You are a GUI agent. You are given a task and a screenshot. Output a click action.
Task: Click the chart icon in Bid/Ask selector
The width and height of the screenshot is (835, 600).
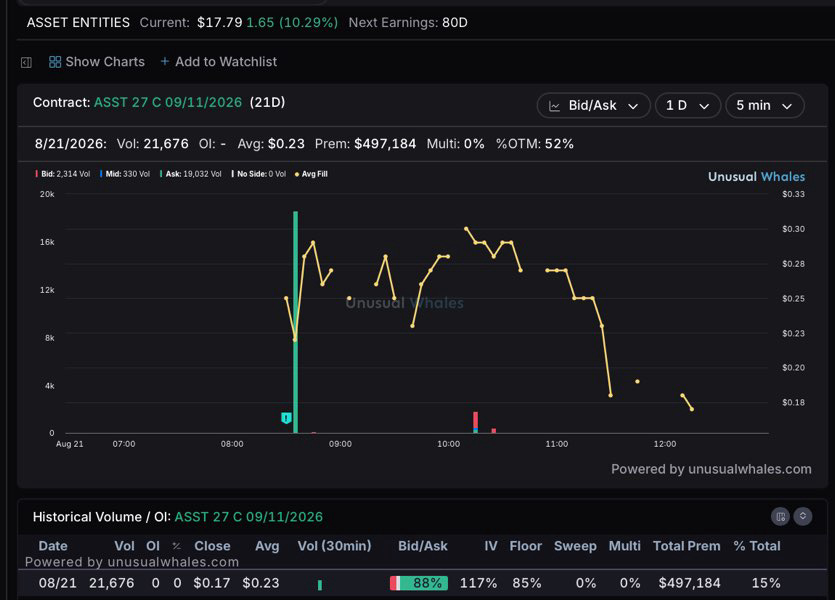point(554,106)
